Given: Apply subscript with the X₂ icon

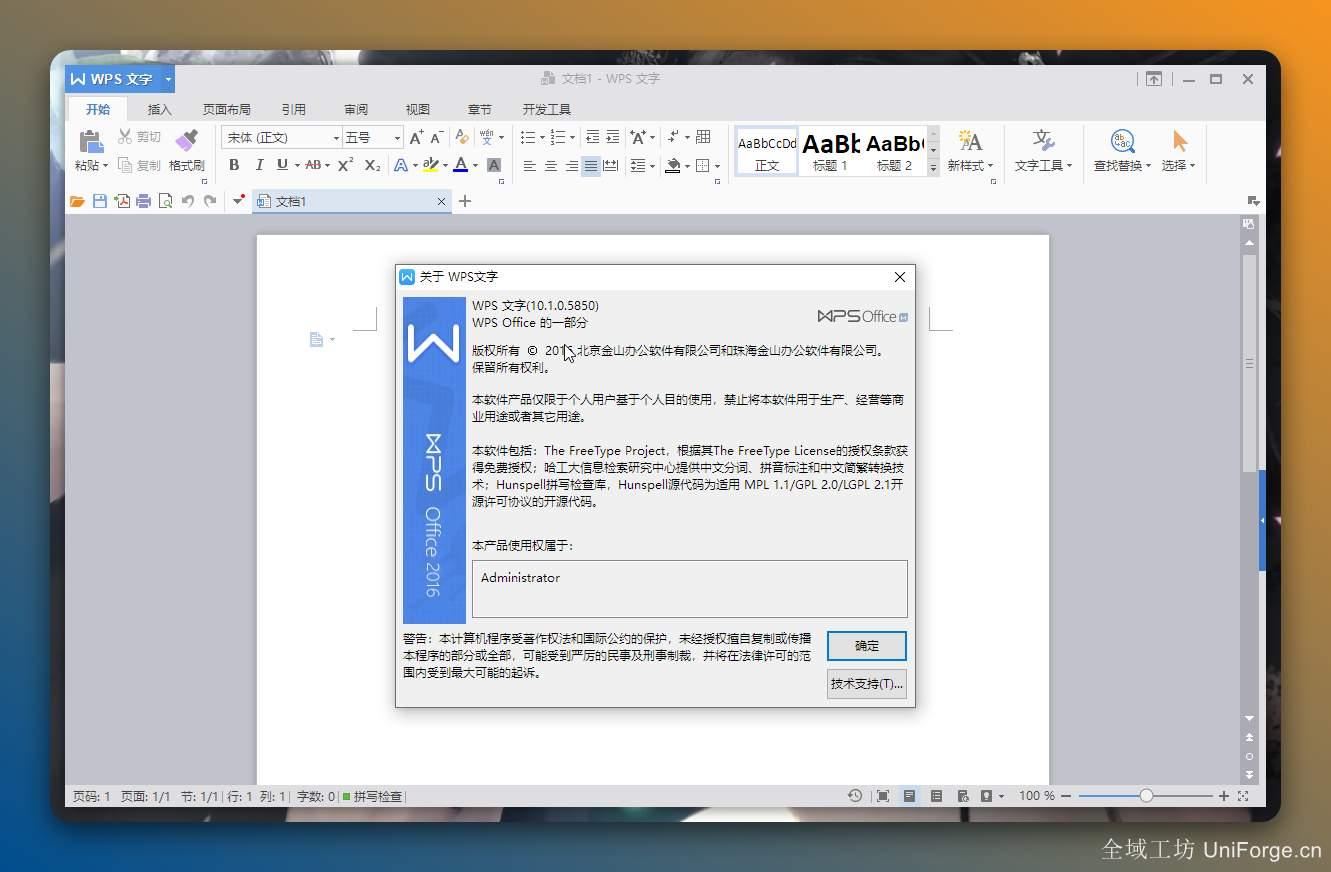Looking at the screenshot, I should (x=372, y=165).
